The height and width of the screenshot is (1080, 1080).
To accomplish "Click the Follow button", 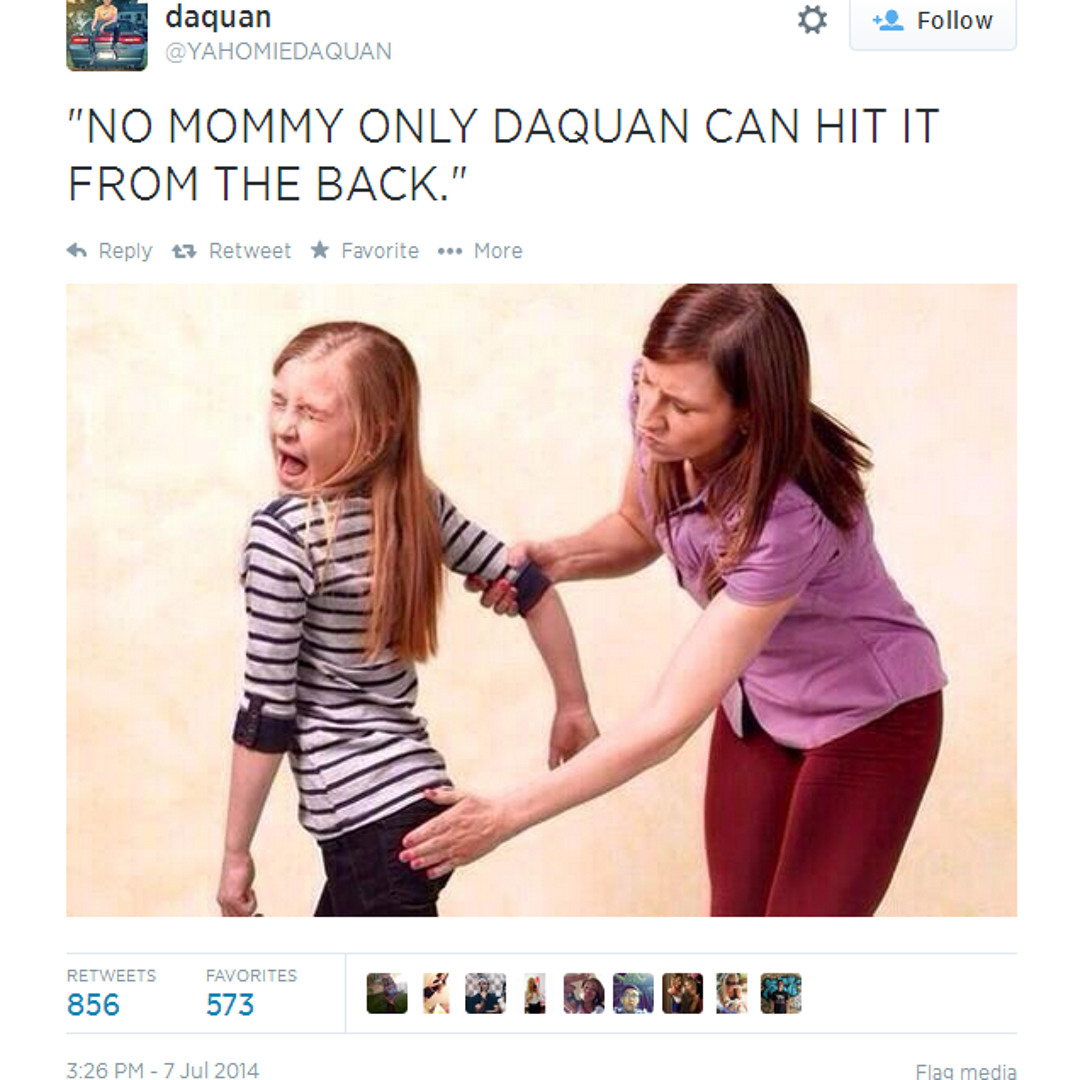I will [x=933, y=22].
